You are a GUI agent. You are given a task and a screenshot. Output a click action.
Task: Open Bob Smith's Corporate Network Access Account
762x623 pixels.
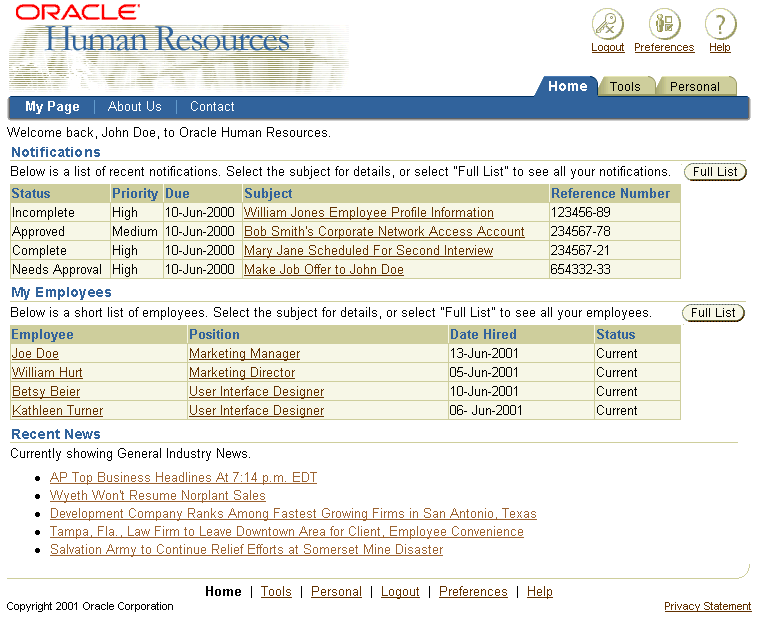tap(384, 232)
